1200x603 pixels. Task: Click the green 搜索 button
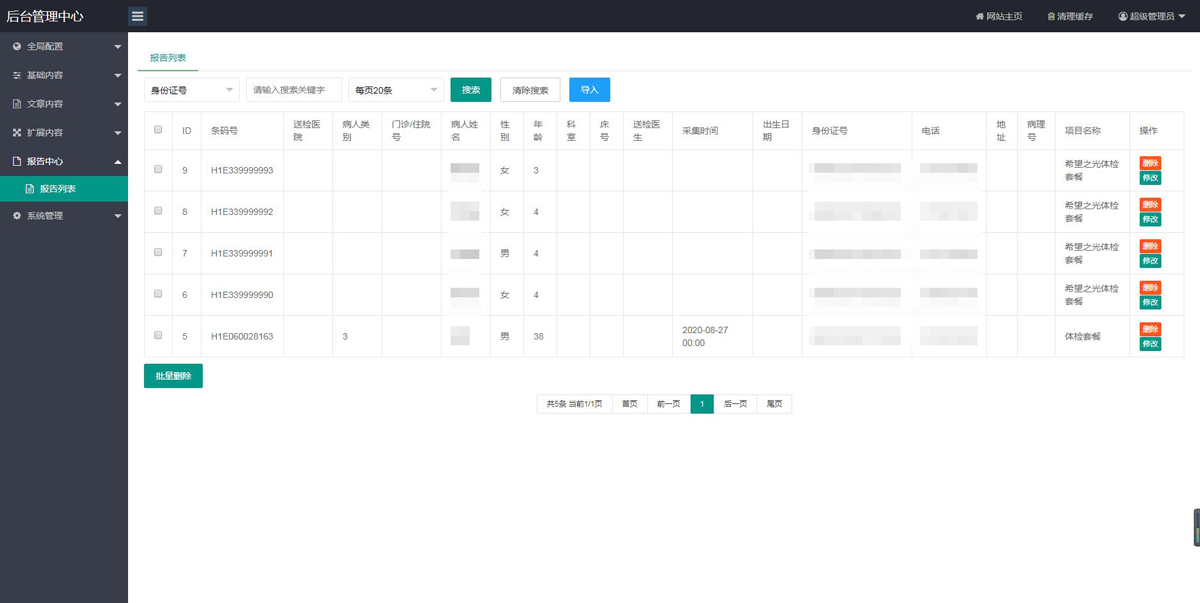pyautogui.click(x=471, y=90)
